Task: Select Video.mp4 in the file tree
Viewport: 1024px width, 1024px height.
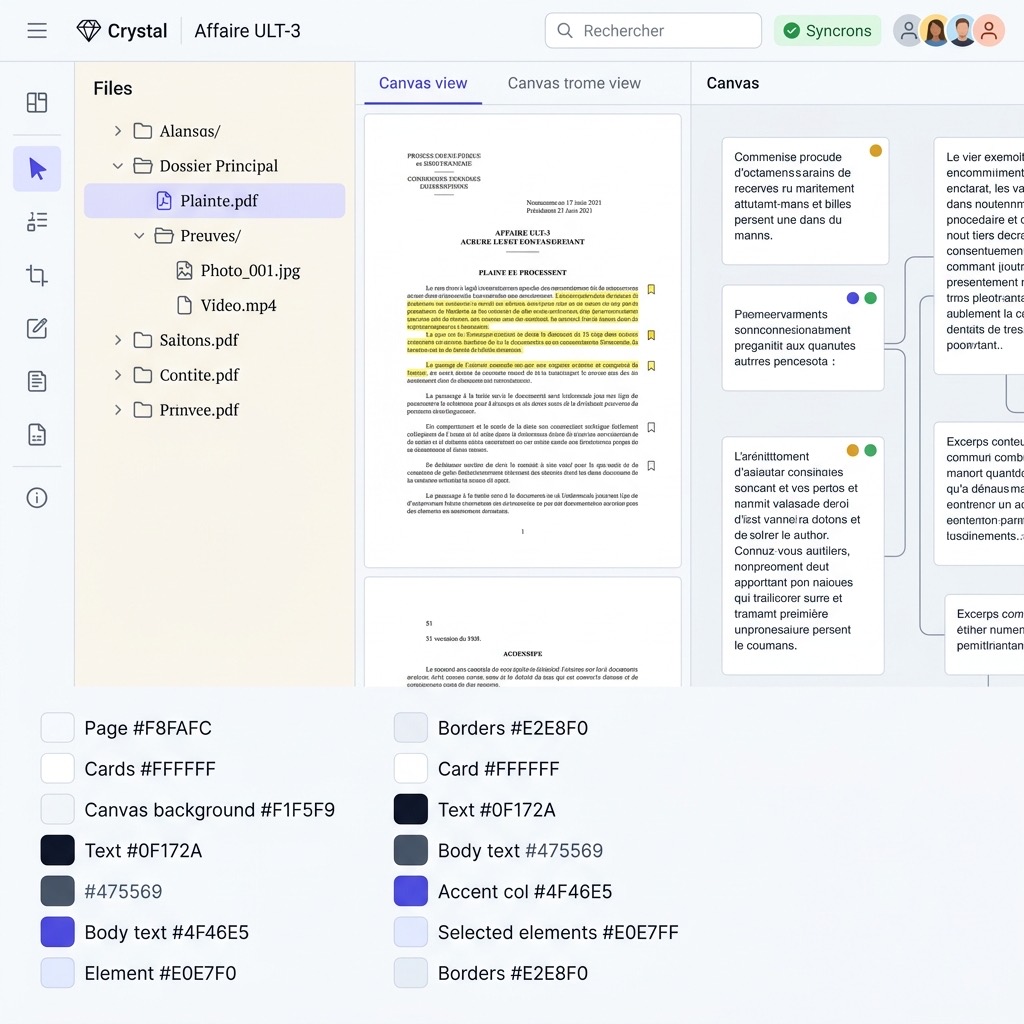Action: click(x=238, y=306)
